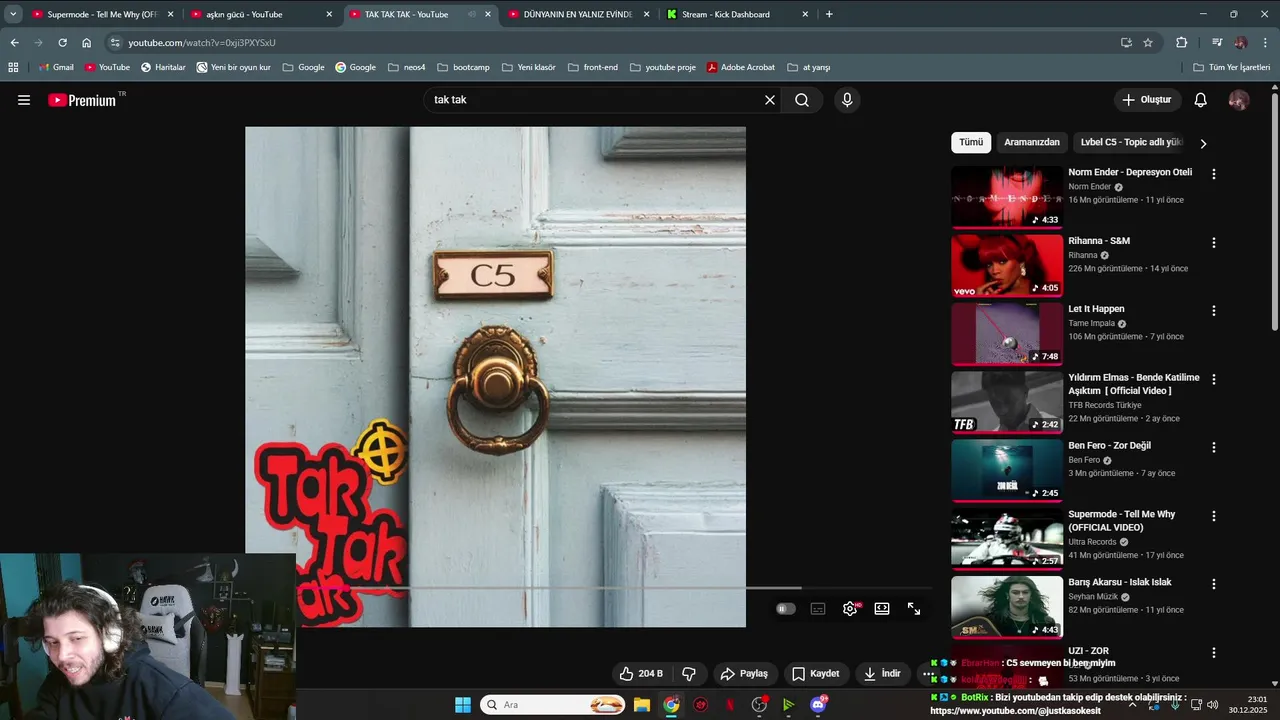The width and height of the screenshot is (1280, 720).
Task: Open bootcamp bookmark folder
Action: pos(463,67)
